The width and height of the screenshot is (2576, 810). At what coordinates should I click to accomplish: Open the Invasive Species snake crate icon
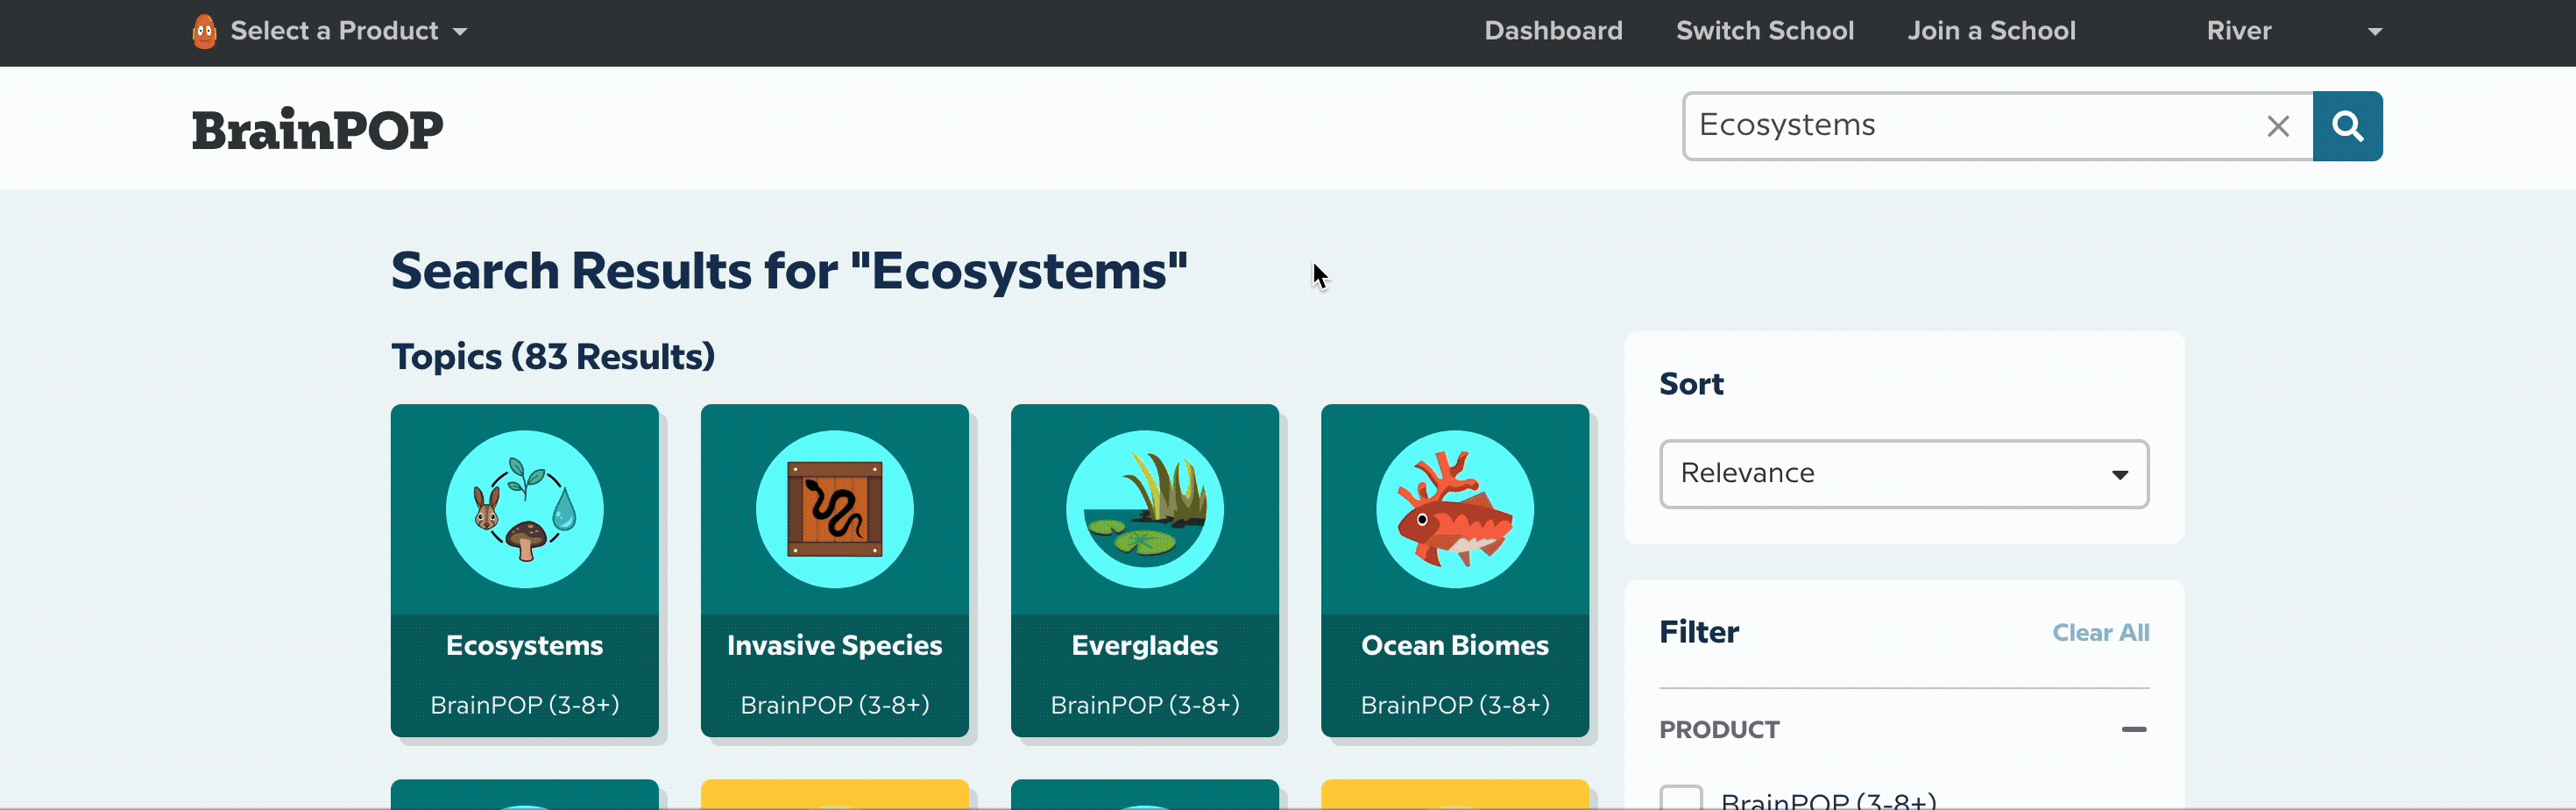click(x=835, y=509)
